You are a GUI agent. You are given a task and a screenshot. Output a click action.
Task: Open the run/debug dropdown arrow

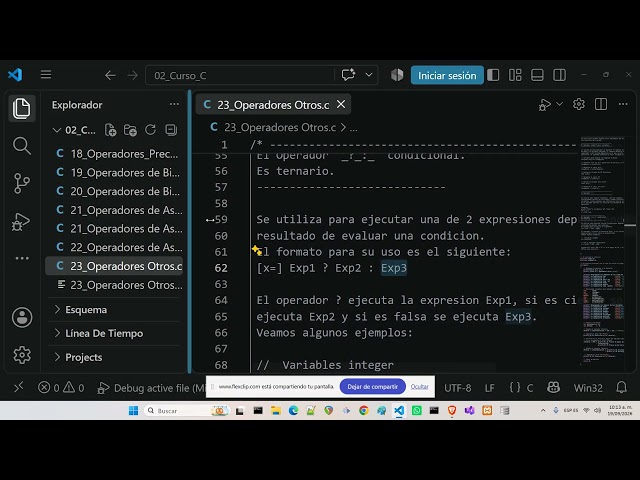tap(560, 104)
